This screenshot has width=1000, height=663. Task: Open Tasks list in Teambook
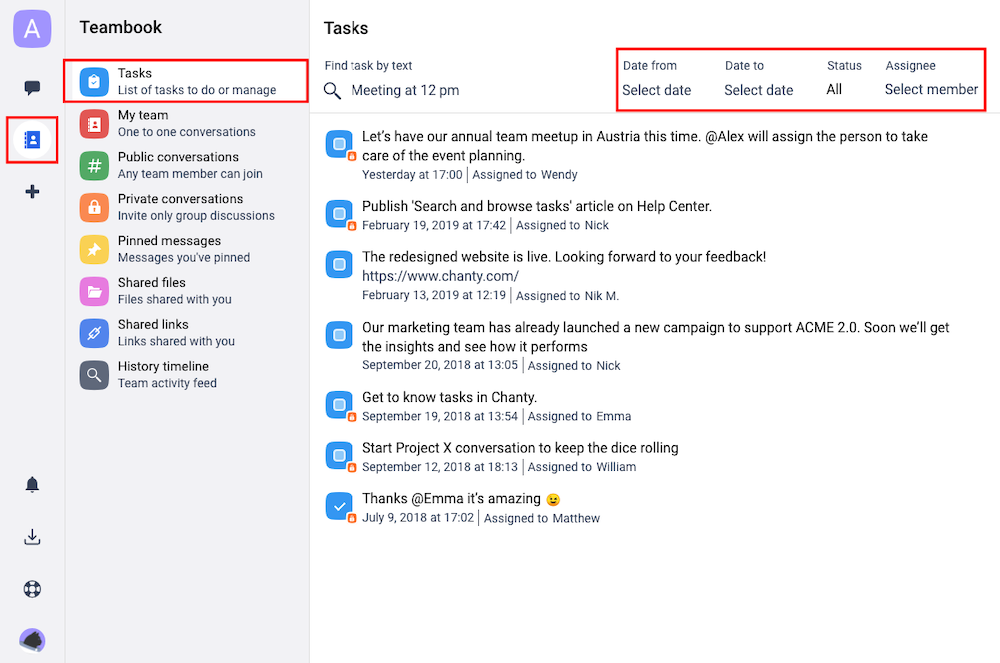coord(186,81)
